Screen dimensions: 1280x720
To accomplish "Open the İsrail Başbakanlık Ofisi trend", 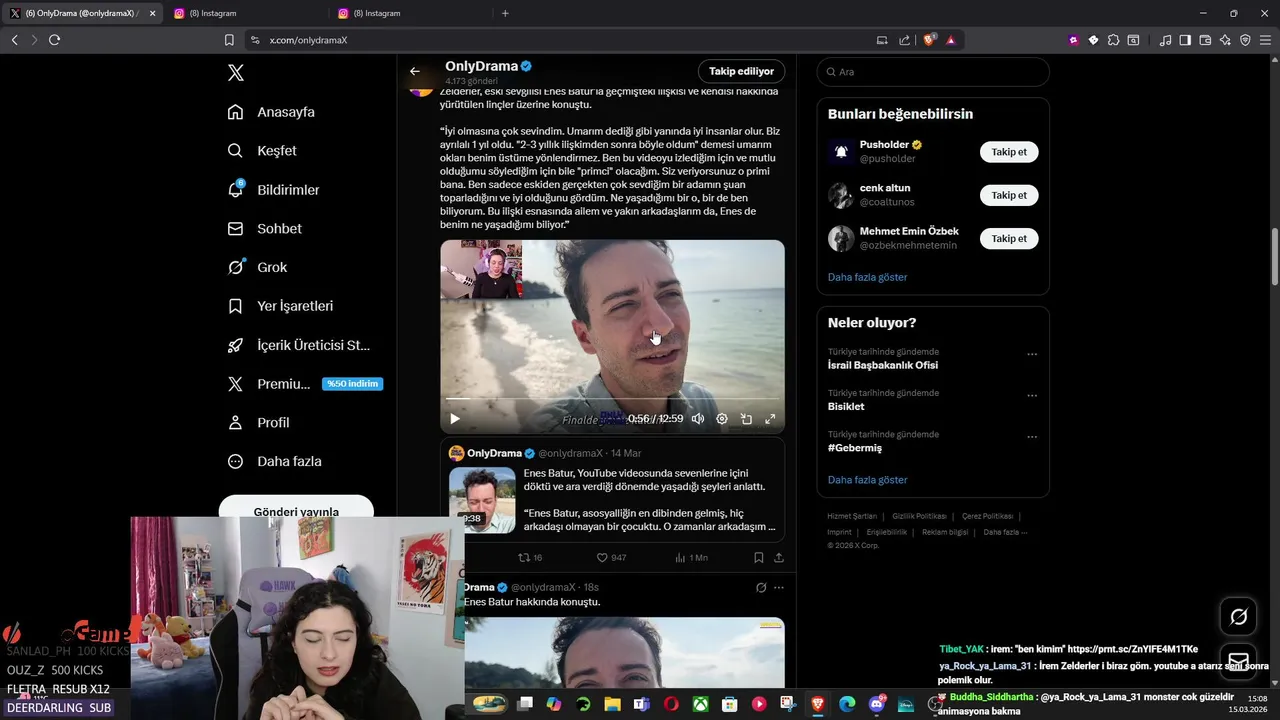I will (x=883, y=365).
